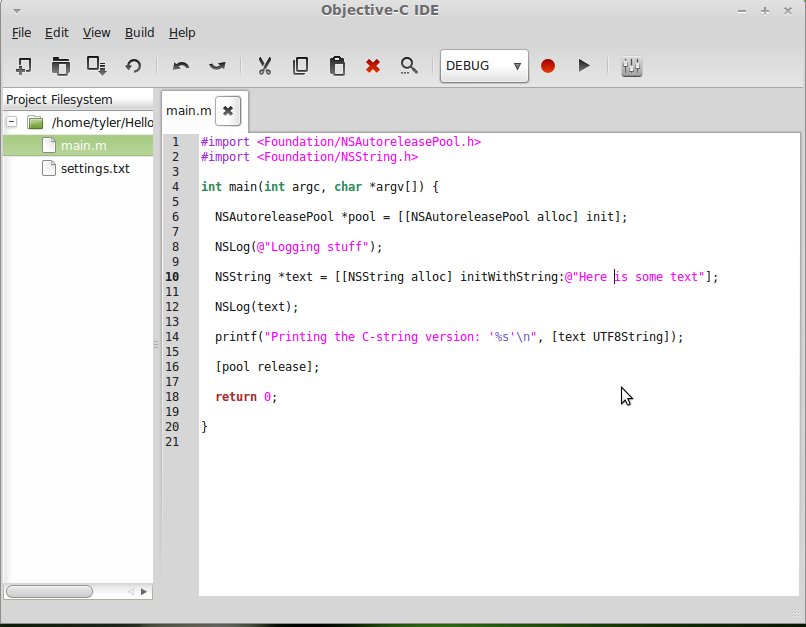This screenshot has height=627, width=806.
Task: Click the New File toolbar icon
Action: click(x=24, y=66)
